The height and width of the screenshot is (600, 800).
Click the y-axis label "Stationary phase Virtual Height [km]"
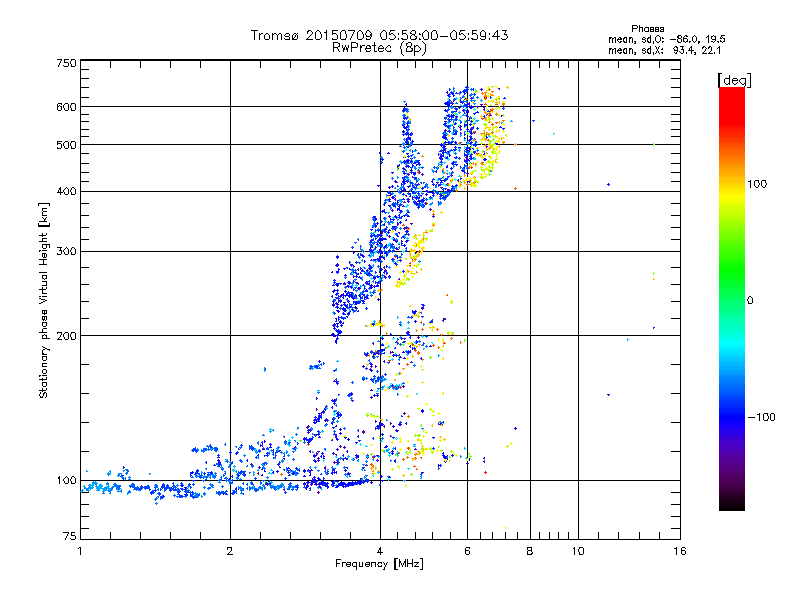point(43,300)
